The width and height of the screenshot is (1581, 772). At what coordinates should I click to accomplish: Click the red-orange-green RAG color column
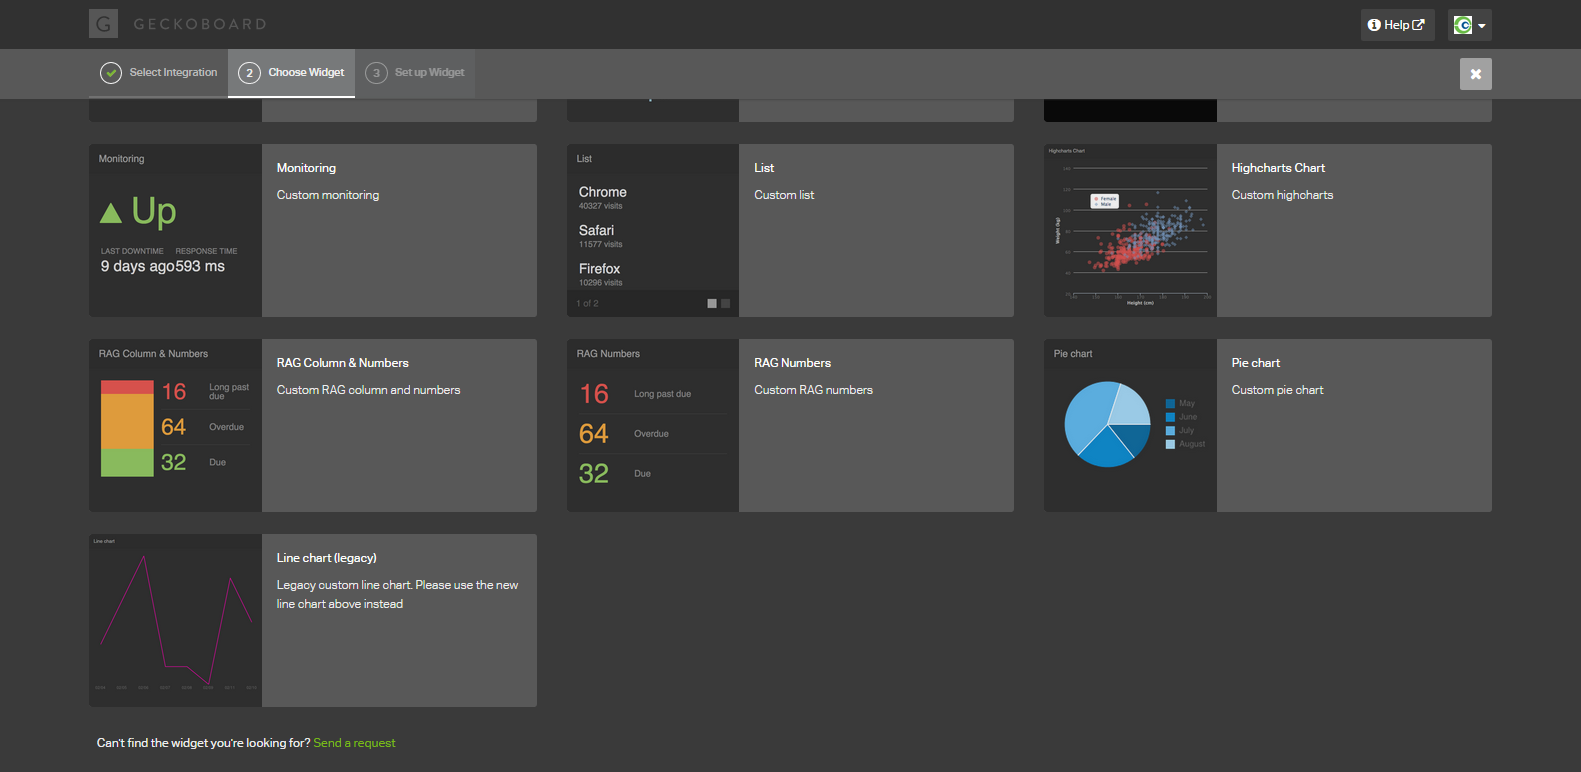(127, 428)
